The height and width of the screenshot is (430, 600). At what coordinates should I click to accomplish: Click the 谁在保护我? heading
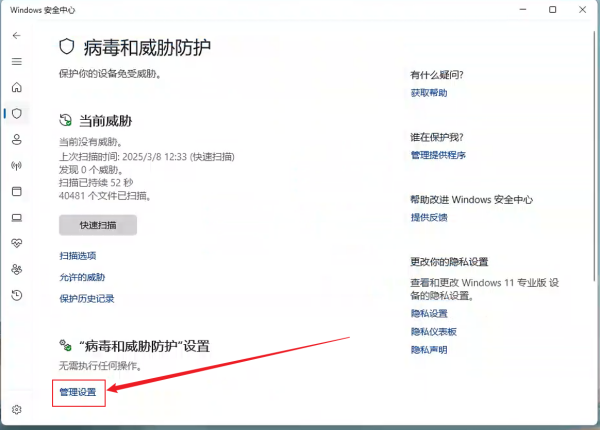pos(437,137)
